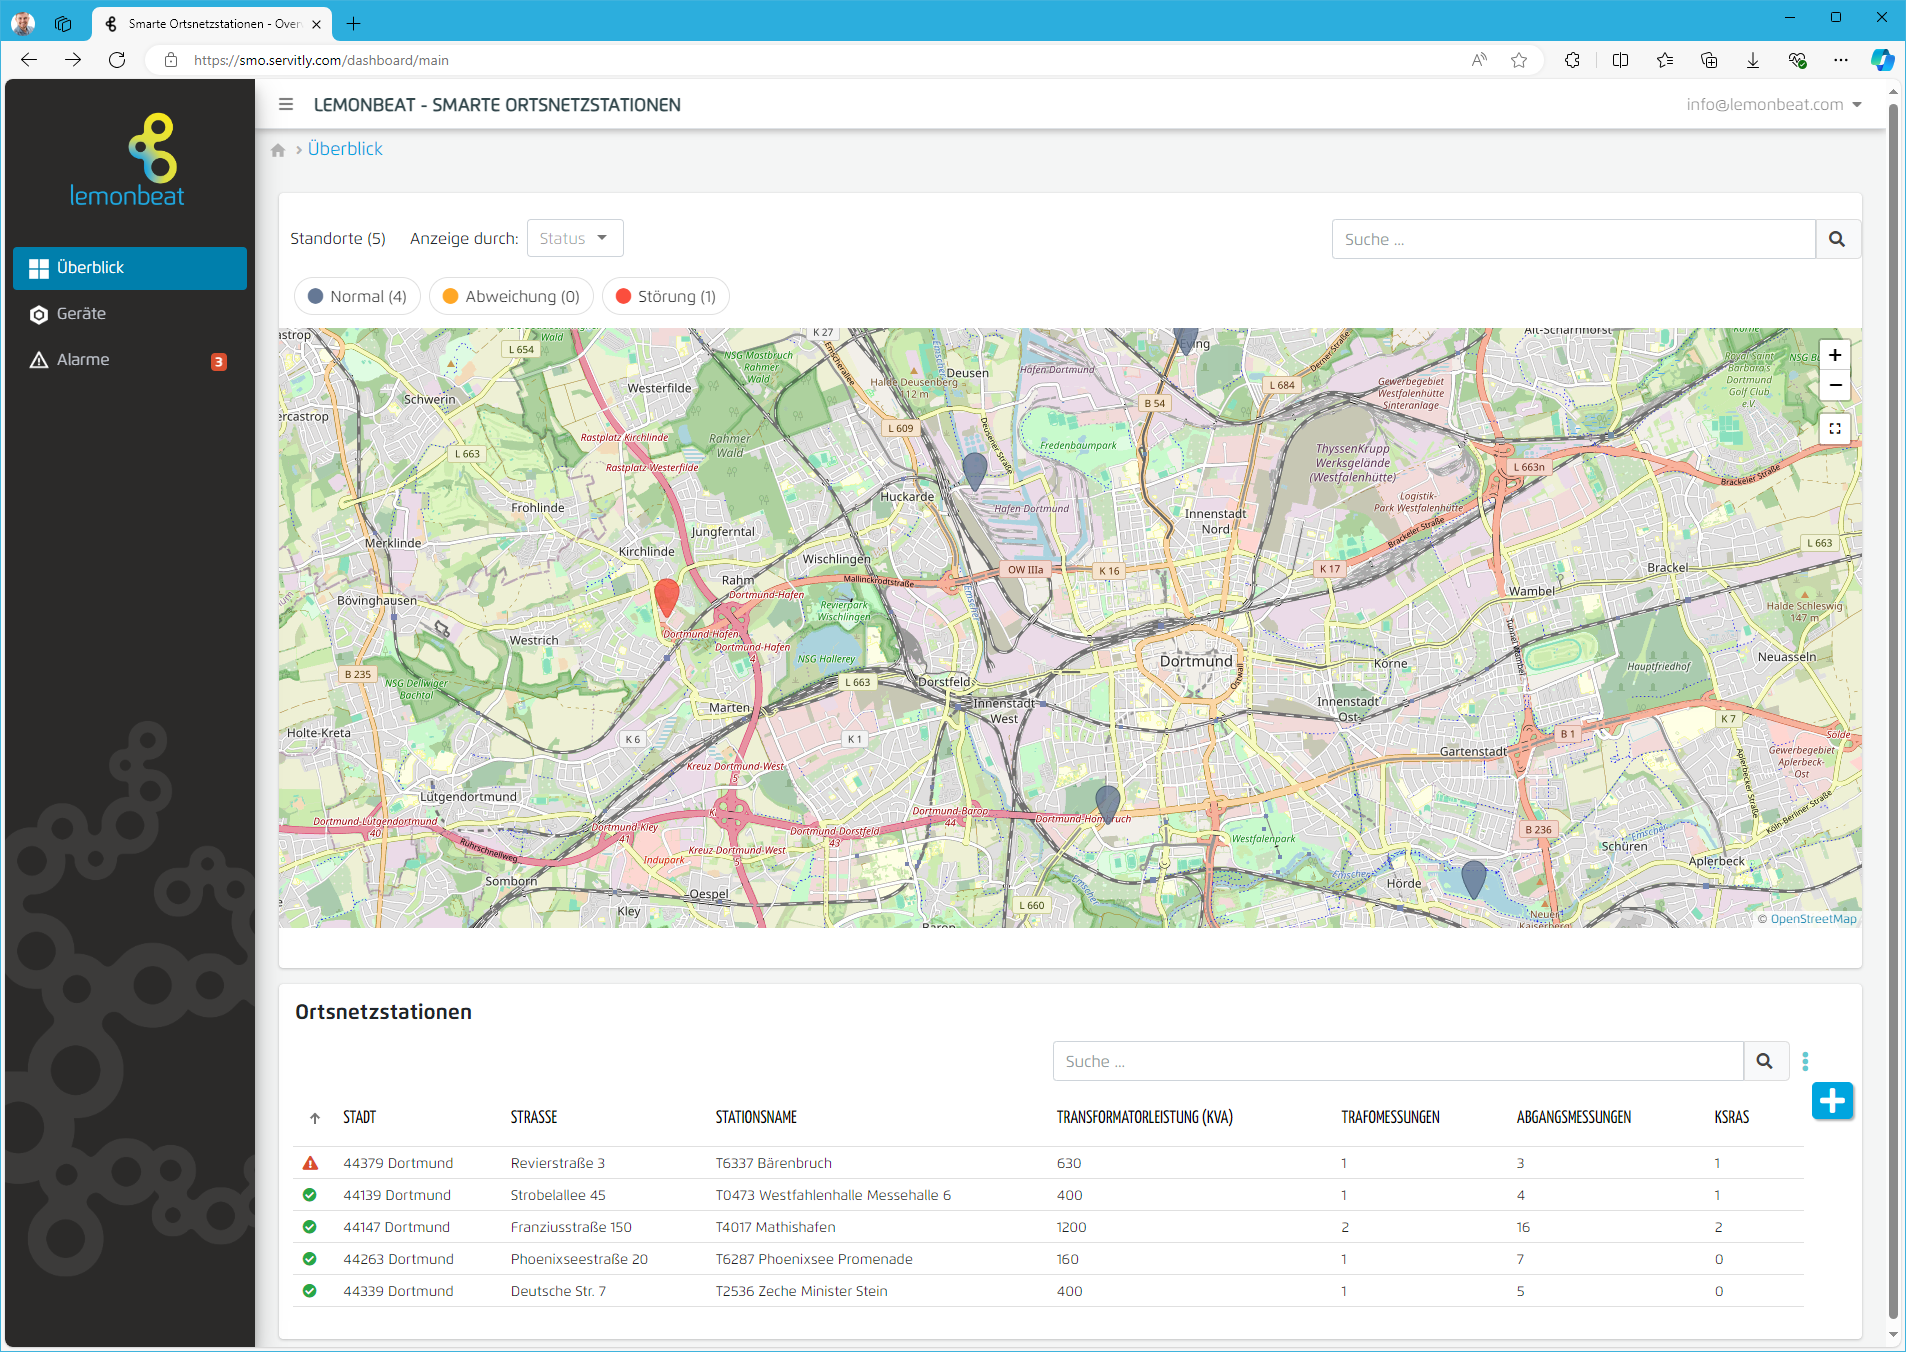The height and width of the screenshot is (1352, 1906).
Task: Toggle map fullscreen view
Action: click(x=1834, y=428)
